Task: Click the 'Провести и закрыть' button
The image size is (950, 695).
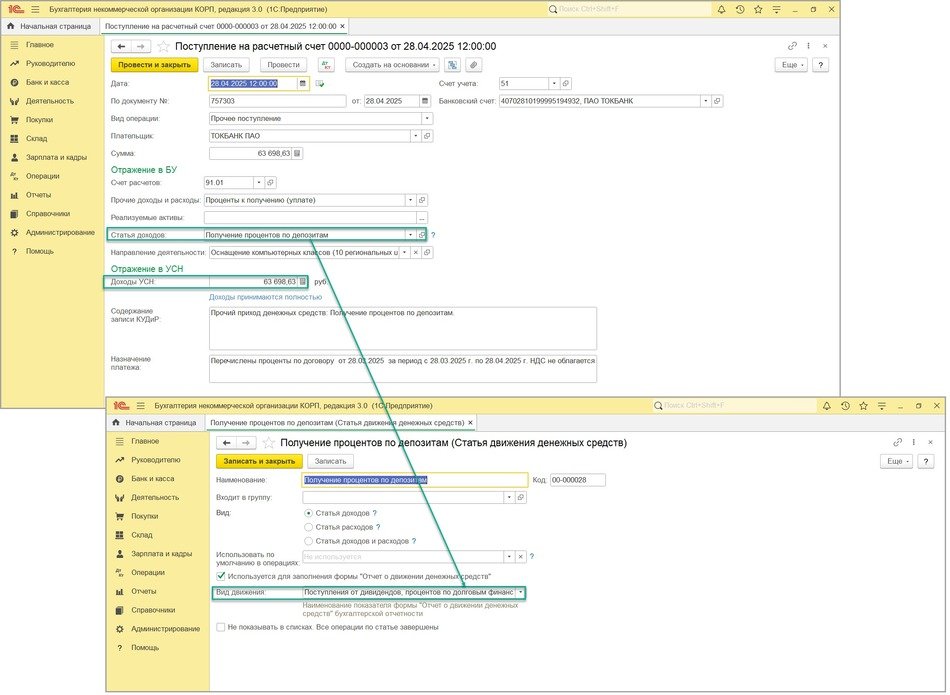Action: point(154,65)
